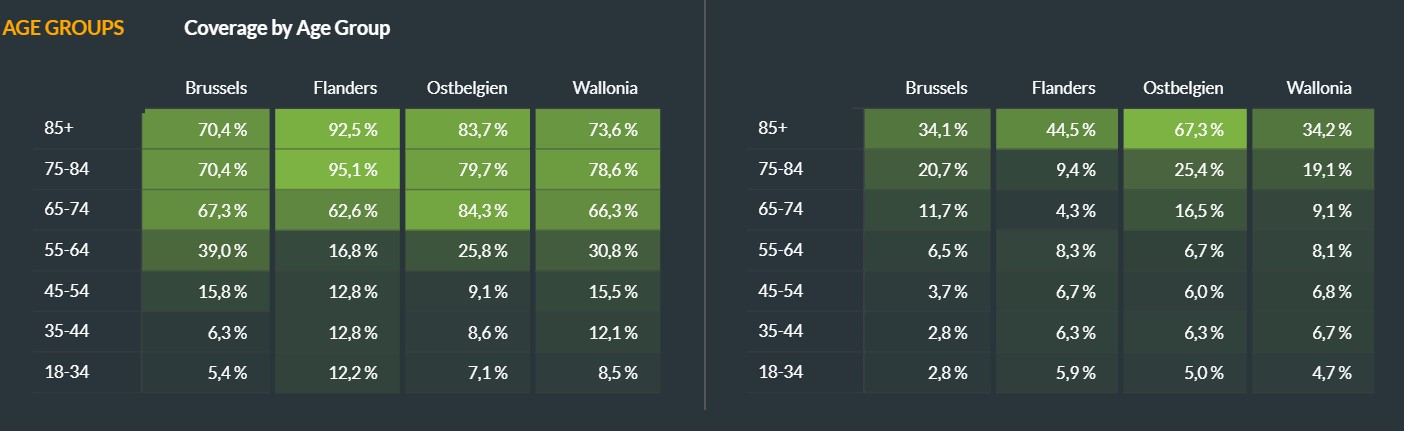The height and width of the screenshot is (431, 1404).
Task: Select the 30,8 % Wallonia cell
Action: 598,250
